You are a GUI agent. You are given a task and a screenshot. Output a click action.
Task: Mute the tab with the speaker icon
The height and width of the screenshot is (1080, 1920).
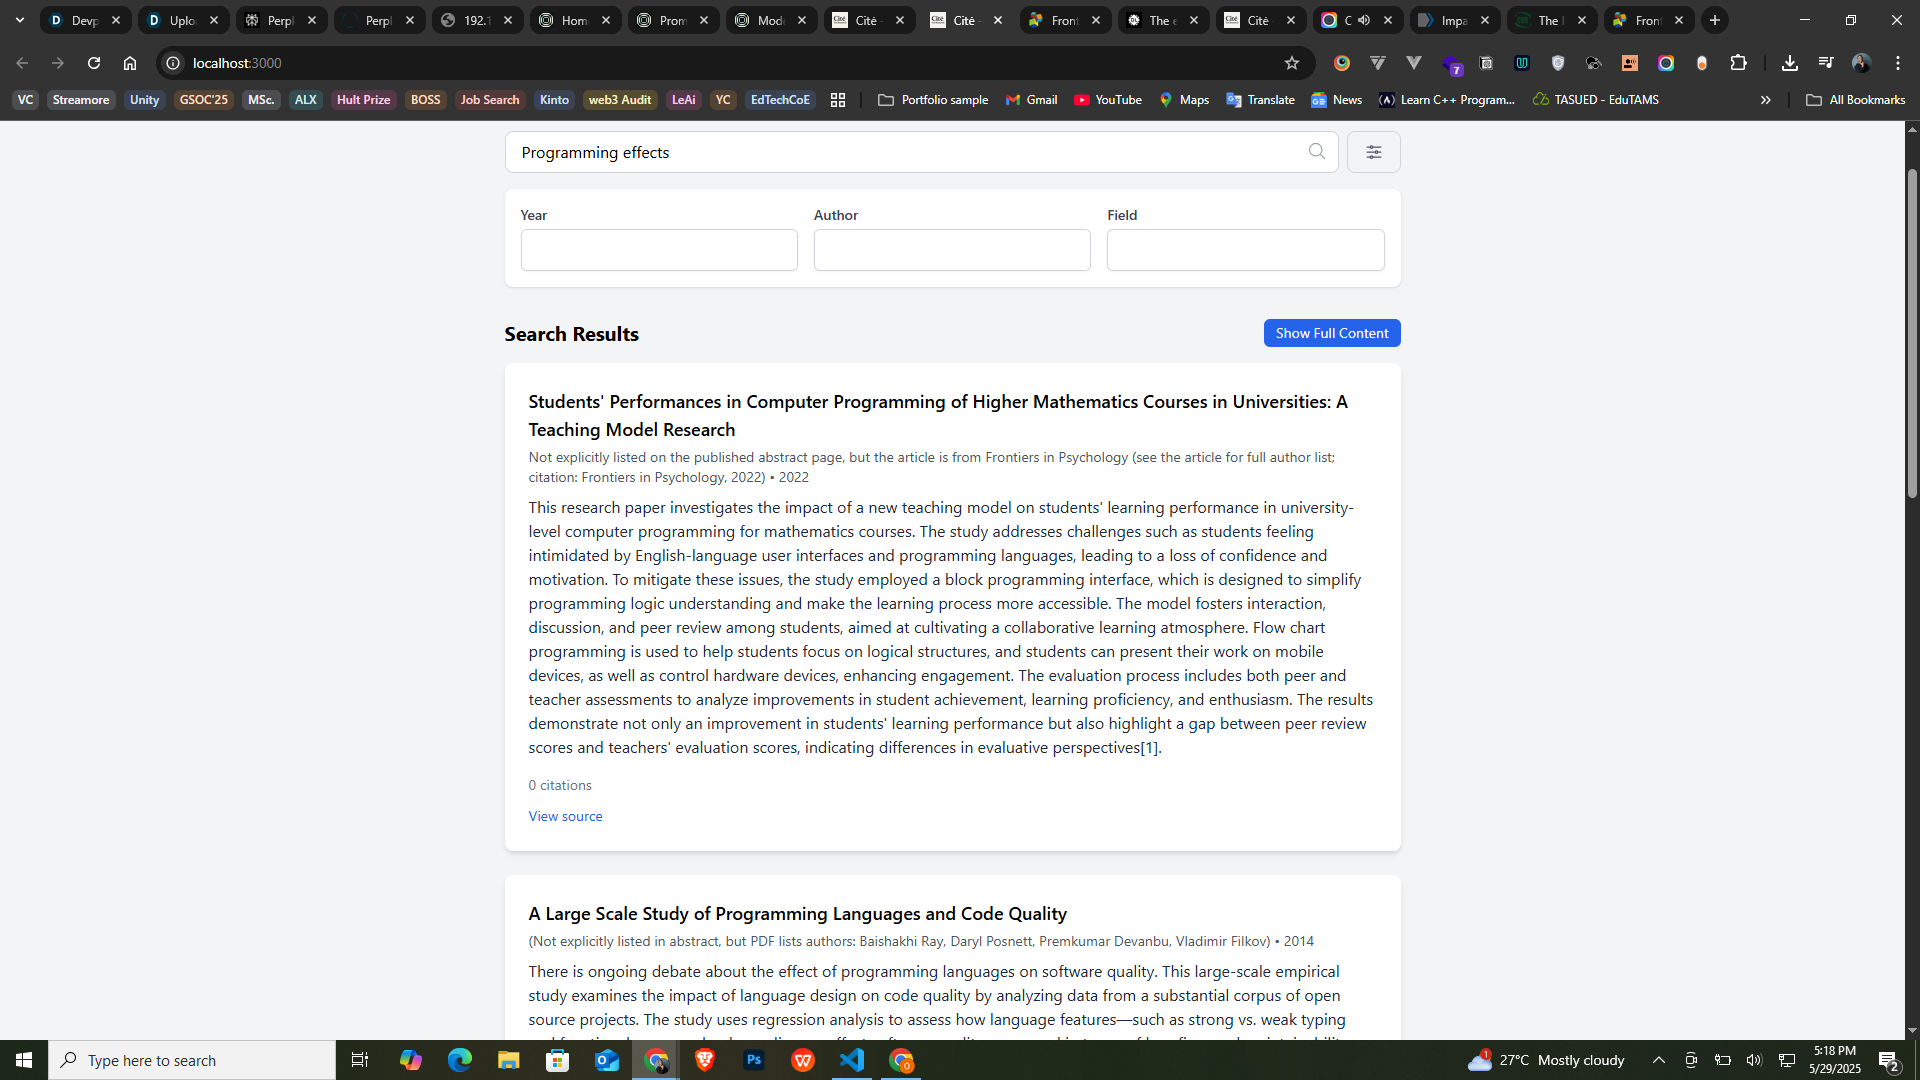[1364, 20]
